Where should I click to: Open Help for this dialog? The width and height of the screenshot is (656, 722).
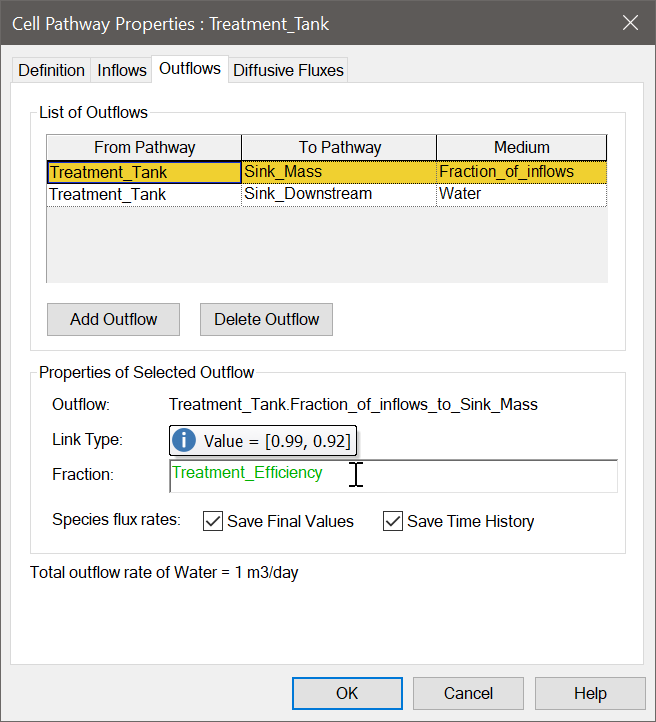pyautogui.click(x=590, y=693)
